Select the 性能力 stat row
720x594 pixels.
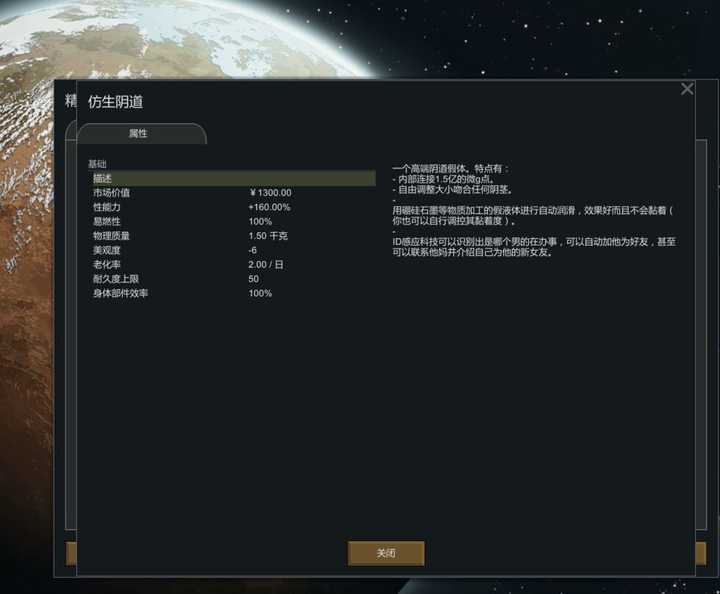tap(232, 207)
